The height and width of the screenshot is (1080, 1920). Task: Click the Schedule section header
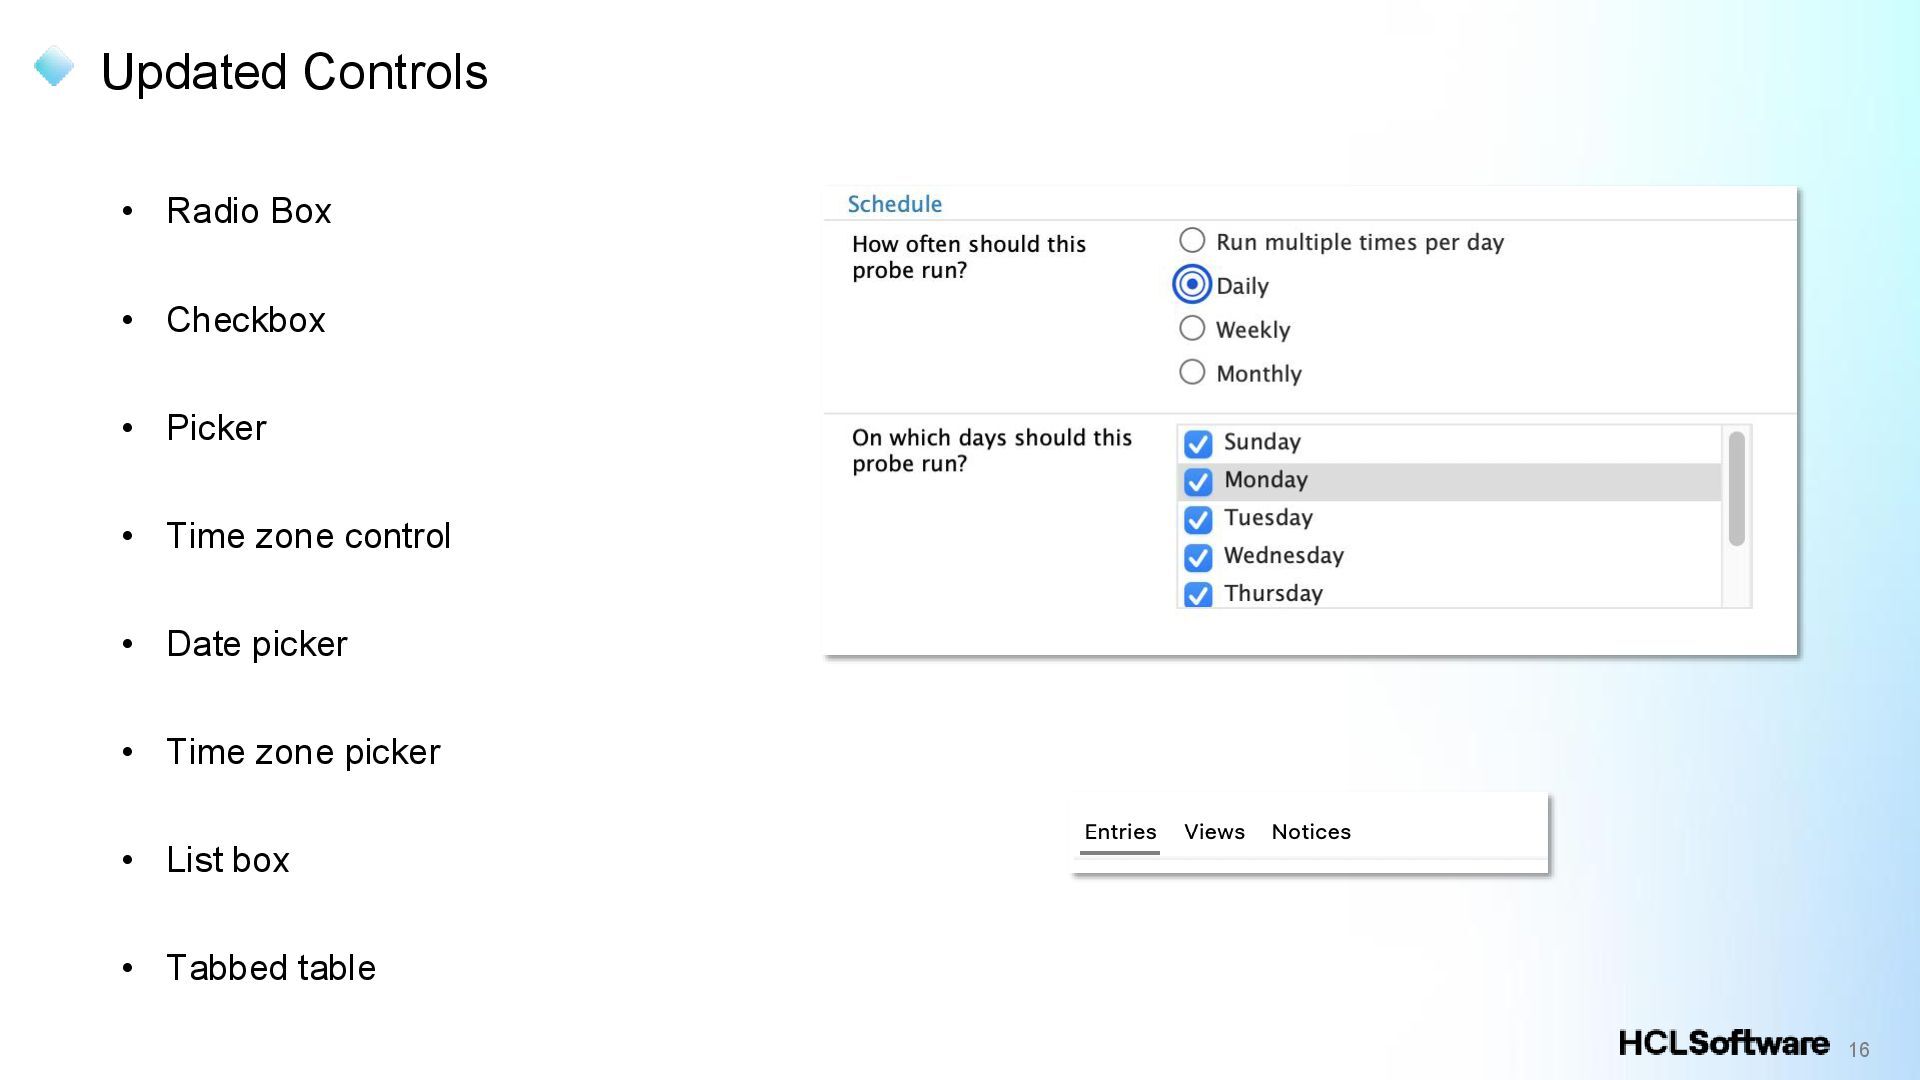pos(894,204)
